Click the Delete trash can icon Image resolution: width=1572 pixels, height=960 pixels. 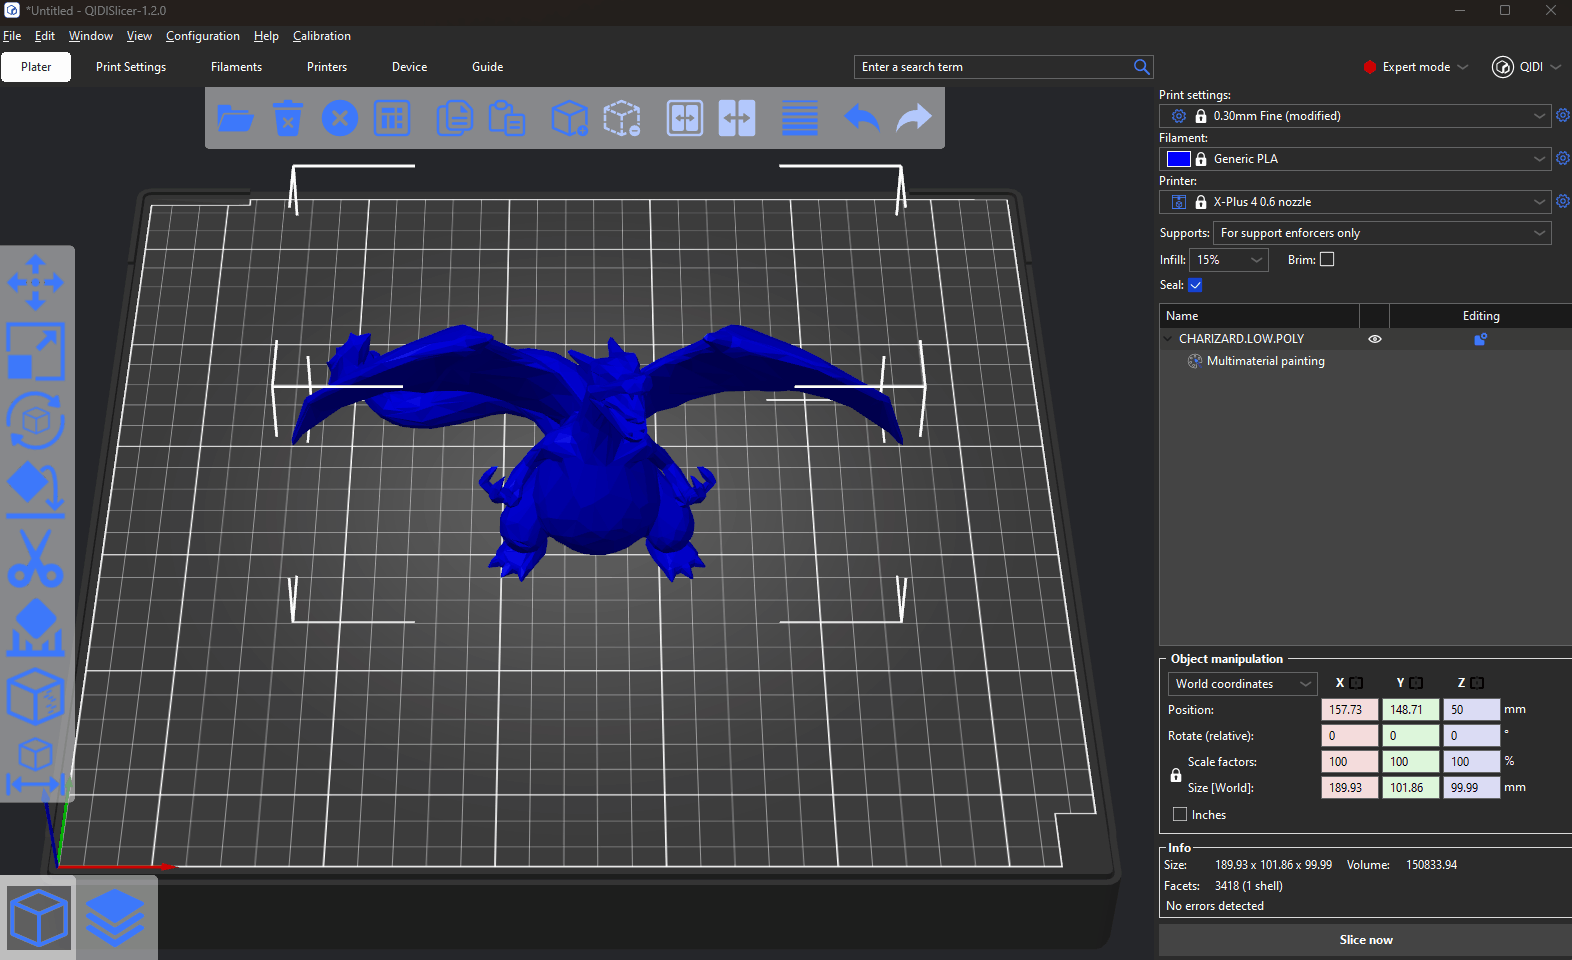click(288, 118)
